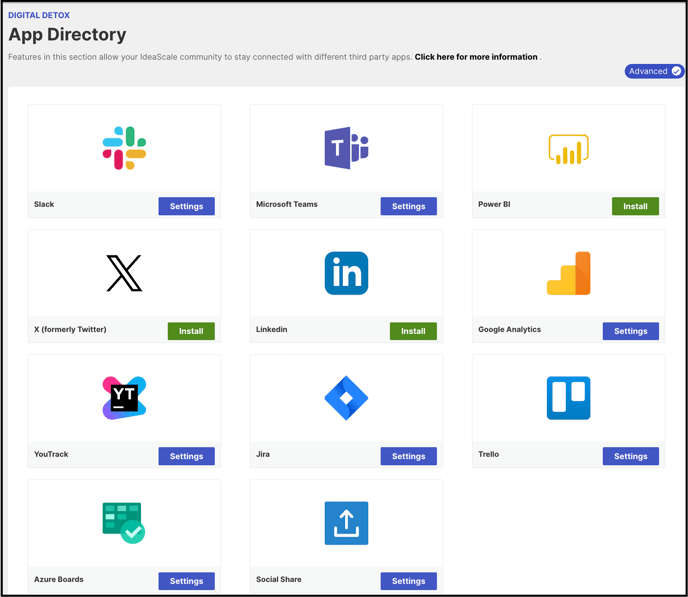Click the Slack logo icon

(x=124, y=148)
